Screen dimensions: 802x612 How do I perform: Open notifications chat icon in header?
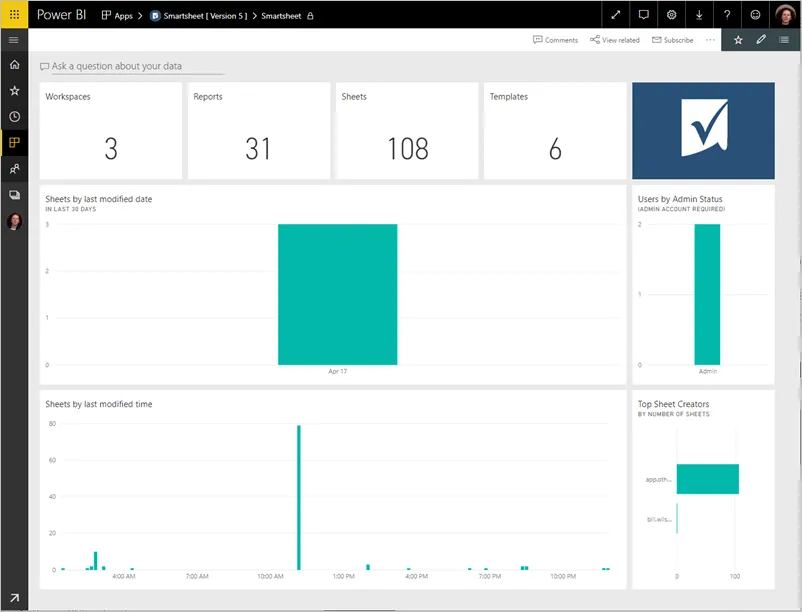pyautogui.click(x=643, y=15)
